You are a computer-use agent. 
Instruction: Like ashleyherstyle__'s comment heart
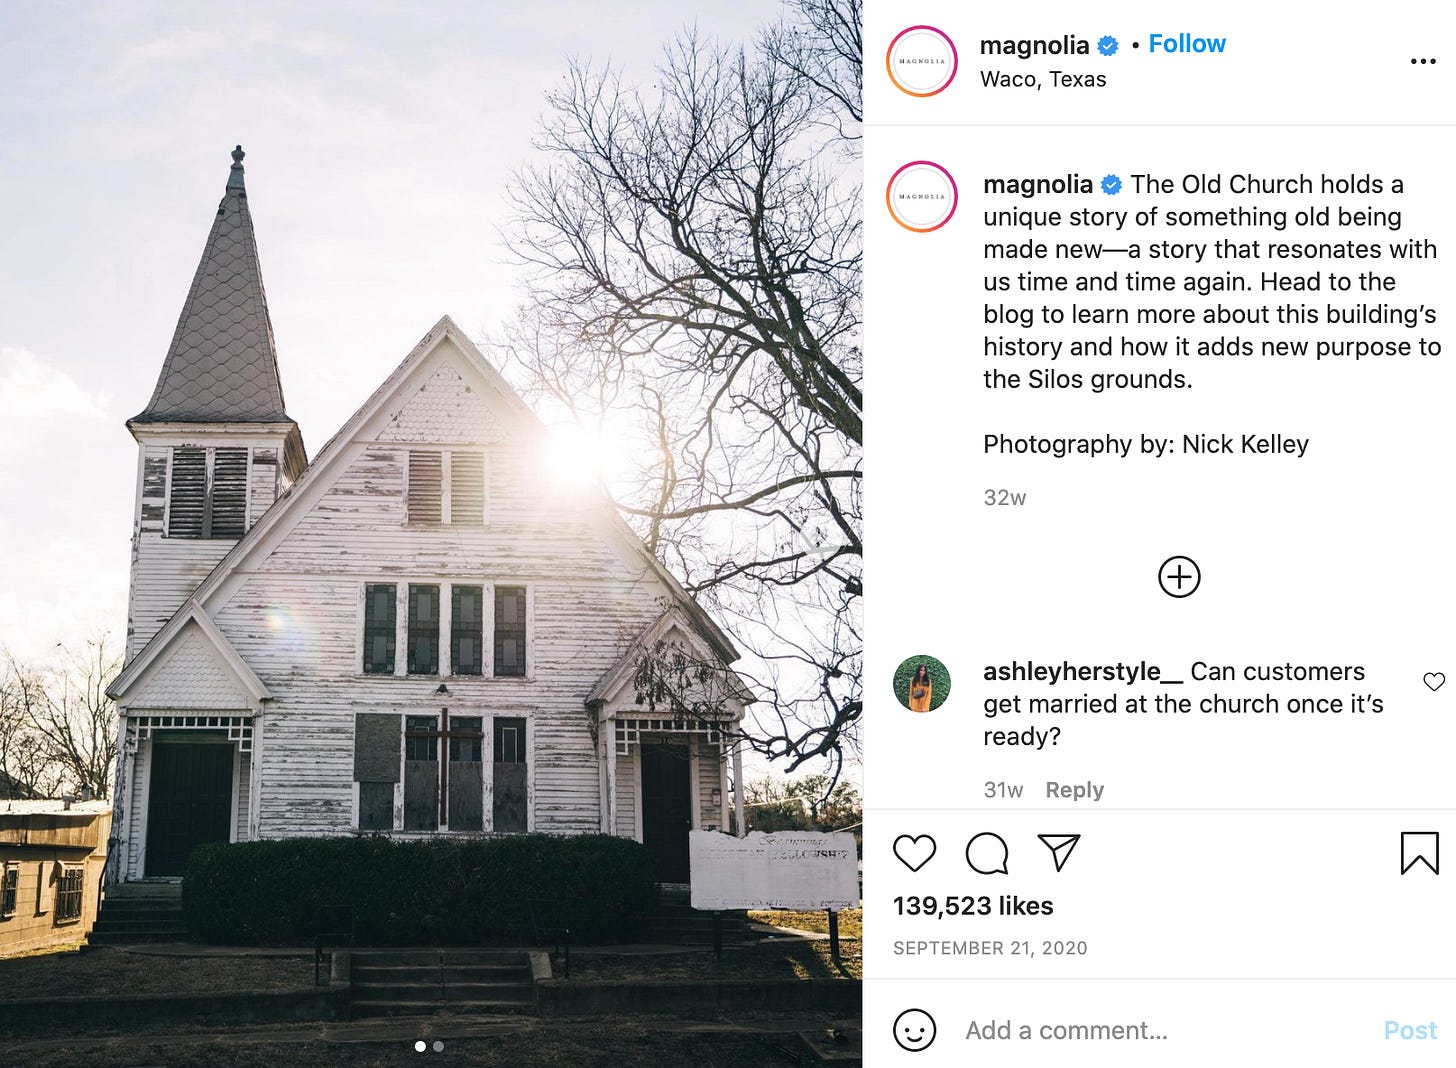point(1434,681)
